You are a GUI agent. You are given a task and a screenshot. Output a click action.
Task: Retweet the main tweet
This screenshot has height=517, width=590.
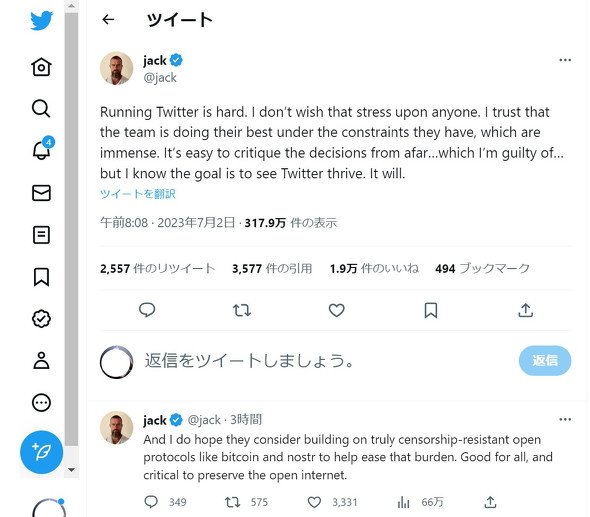(242, 310)
